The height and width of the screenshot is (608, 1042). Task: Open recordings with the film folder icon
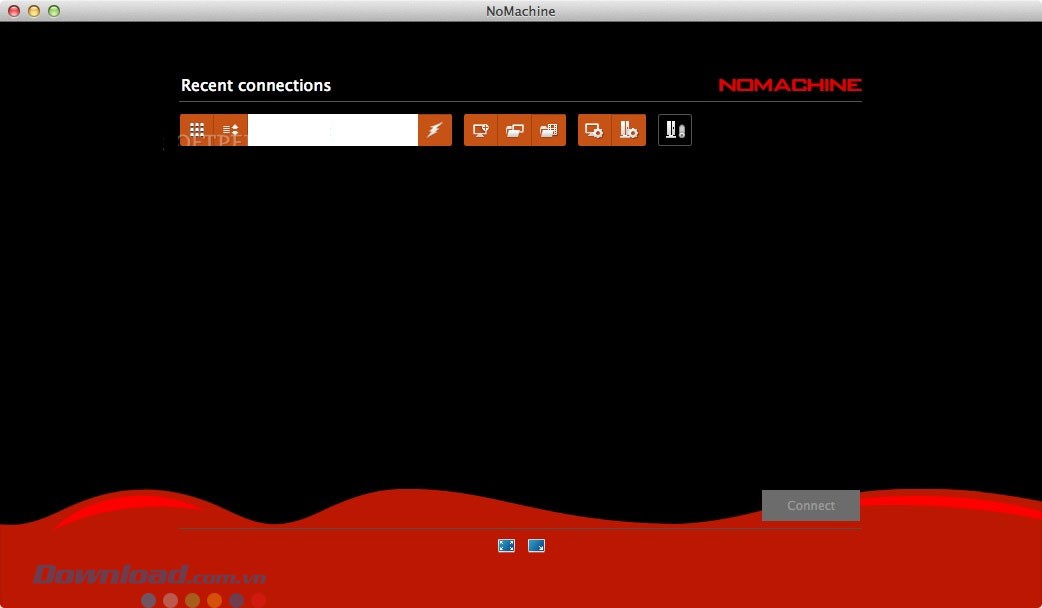coord(548,130)
